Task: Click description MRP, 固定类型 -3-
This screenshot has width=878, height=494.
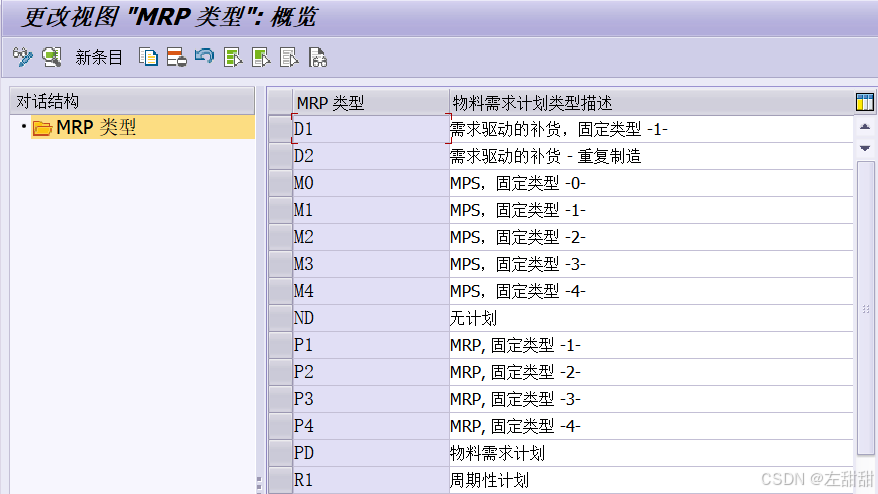Action: (x=651, y=399)
